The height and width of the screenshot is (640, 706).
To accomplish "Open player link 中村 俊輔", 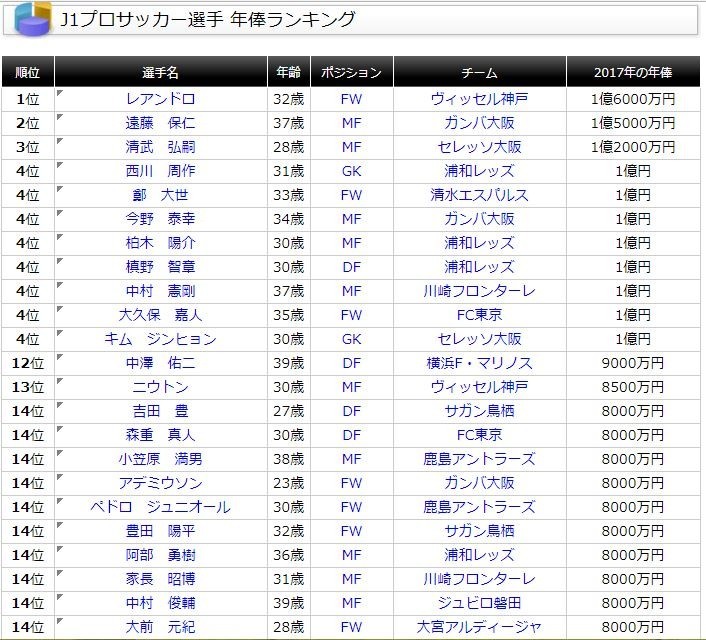I will point(161,603).
